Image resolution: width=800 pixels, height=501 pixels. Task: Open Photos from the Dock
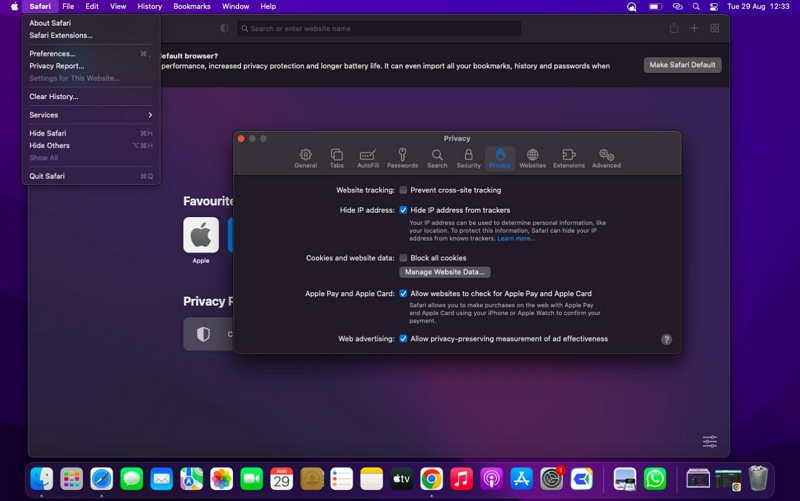[x=221, y=479]
